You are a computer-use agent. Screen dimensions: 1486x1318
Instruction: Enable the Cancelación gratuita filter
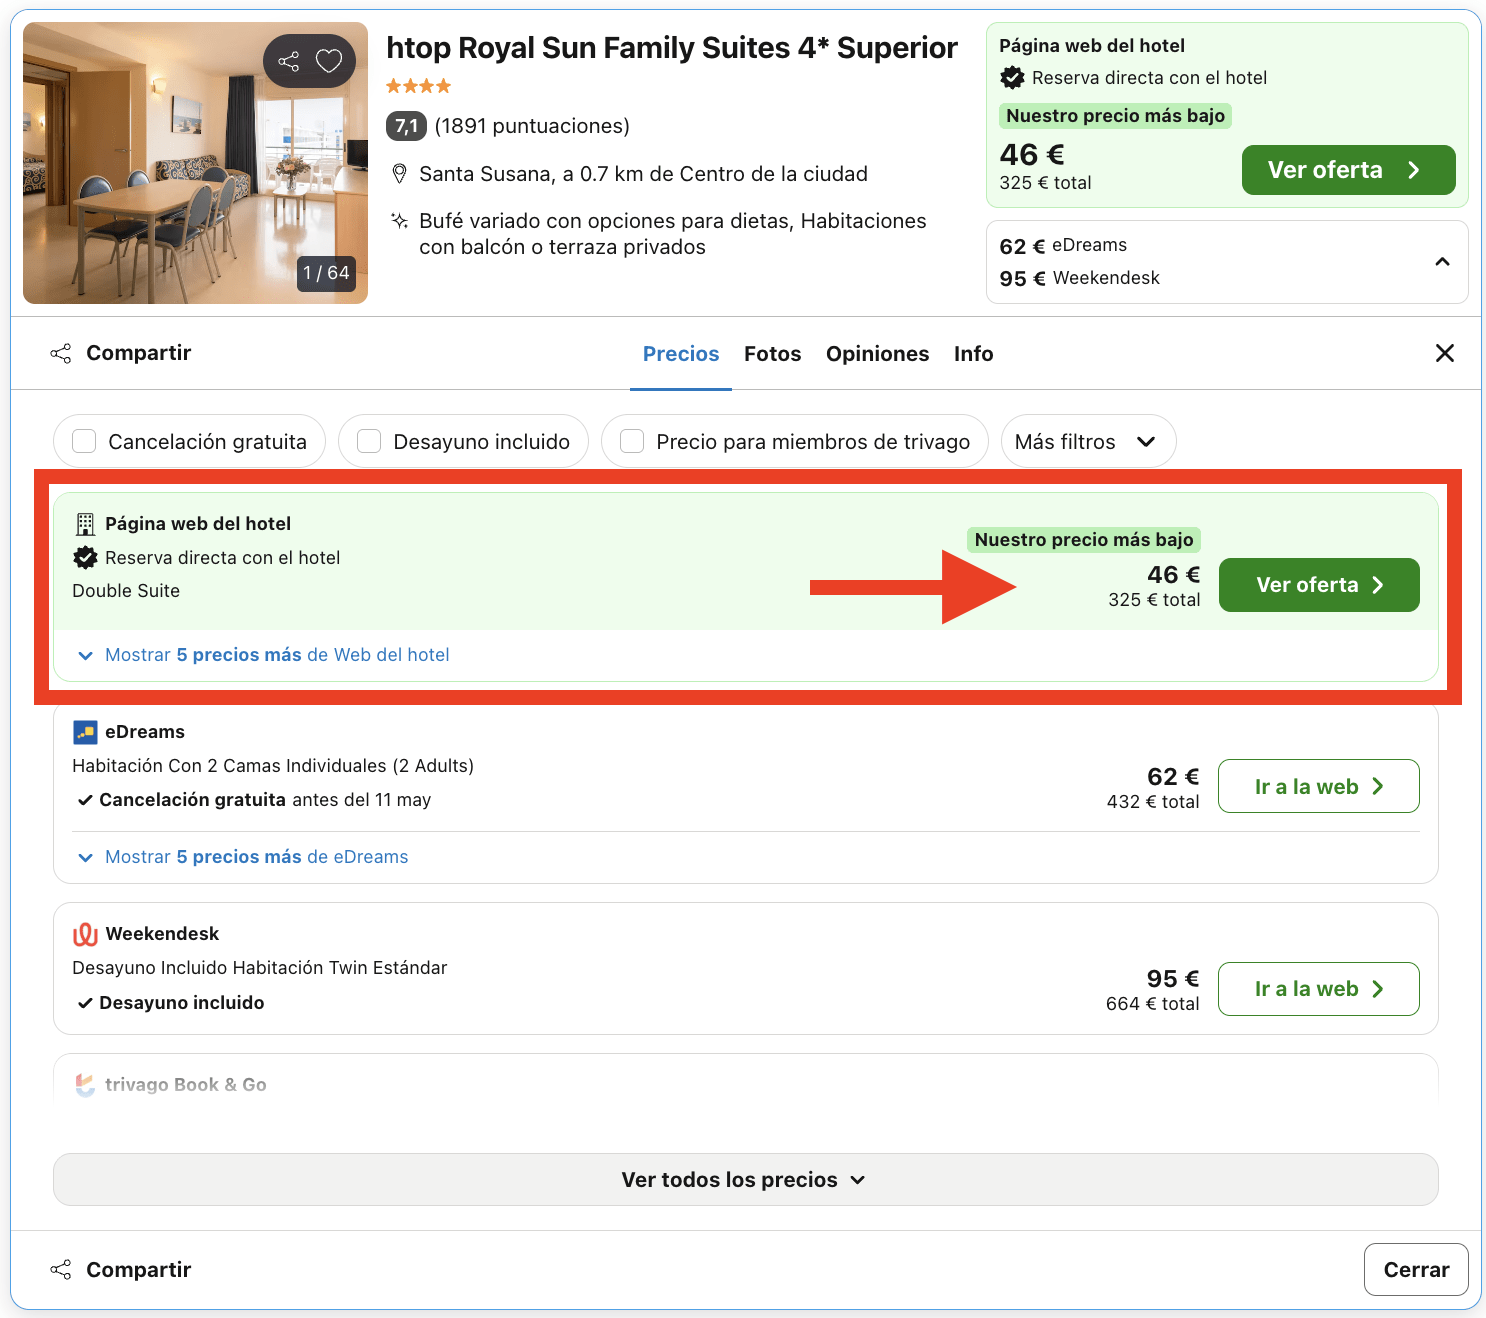click(x=84, y=441)
